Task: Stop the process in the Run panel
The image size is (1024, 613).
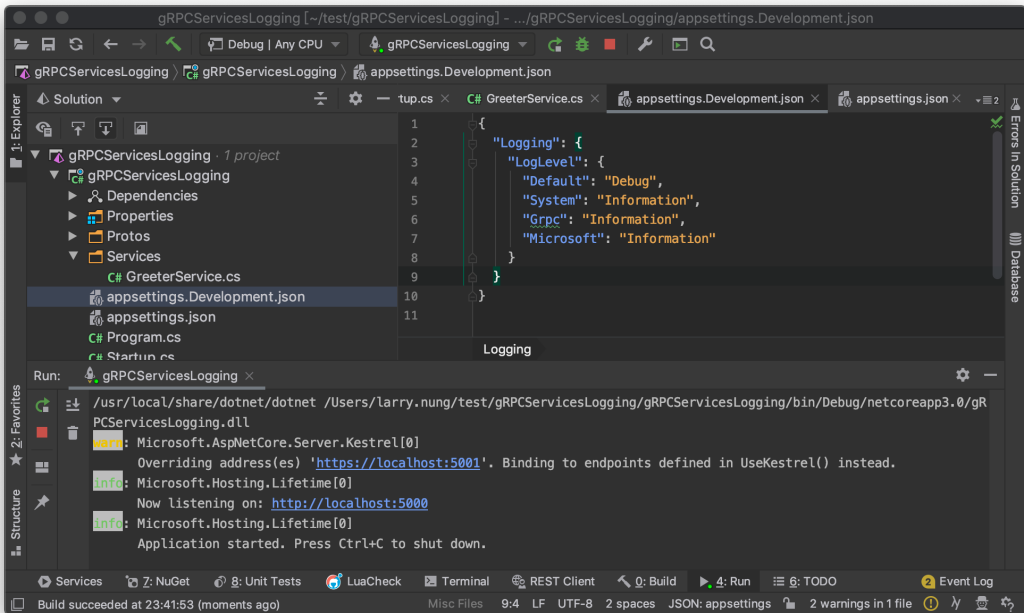Action: tap(42, 432)
